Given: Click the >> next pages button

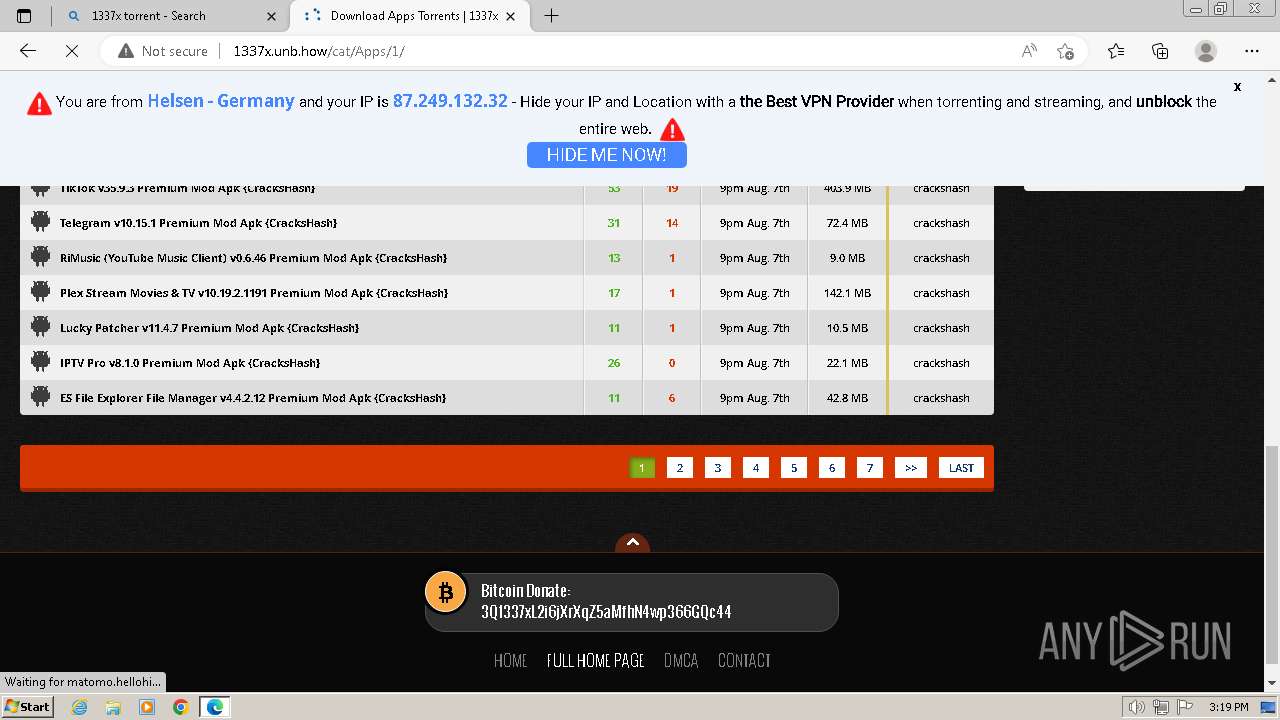Looking at the screenshot, I should pyautogui.click(x=911, y=467).
